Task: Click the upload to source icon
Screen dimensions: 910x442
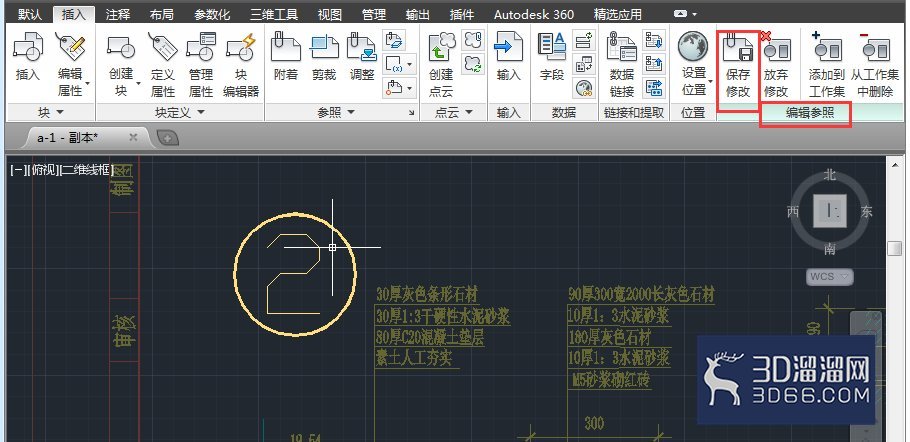Action: [655, 64]
